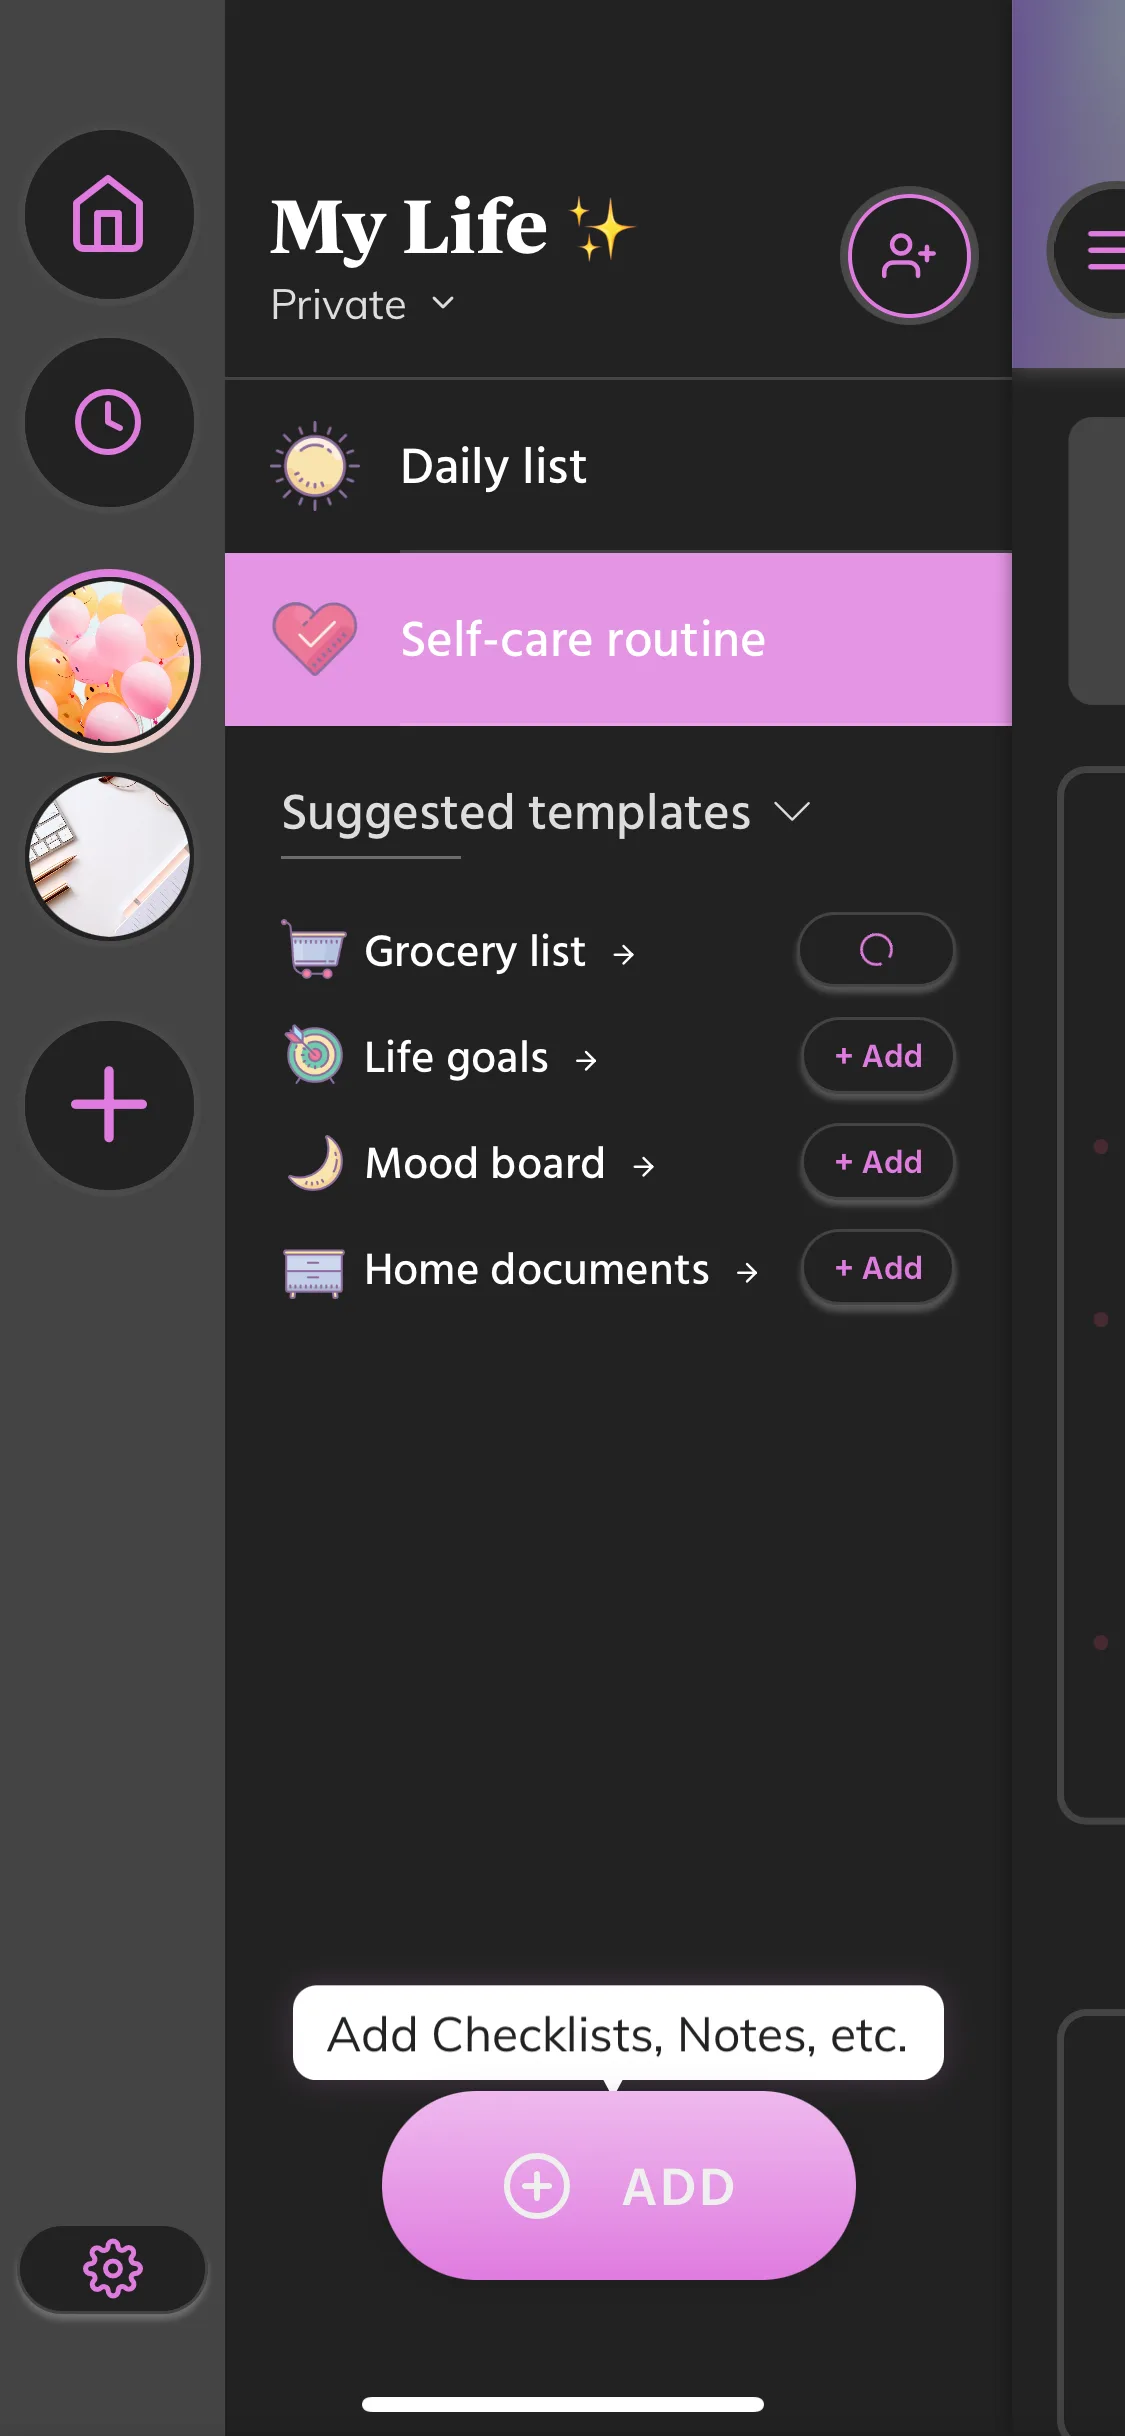This screenshot has width=1125, height=2436.
Task: Add the Mood board template
Action: coord(878,1162)
